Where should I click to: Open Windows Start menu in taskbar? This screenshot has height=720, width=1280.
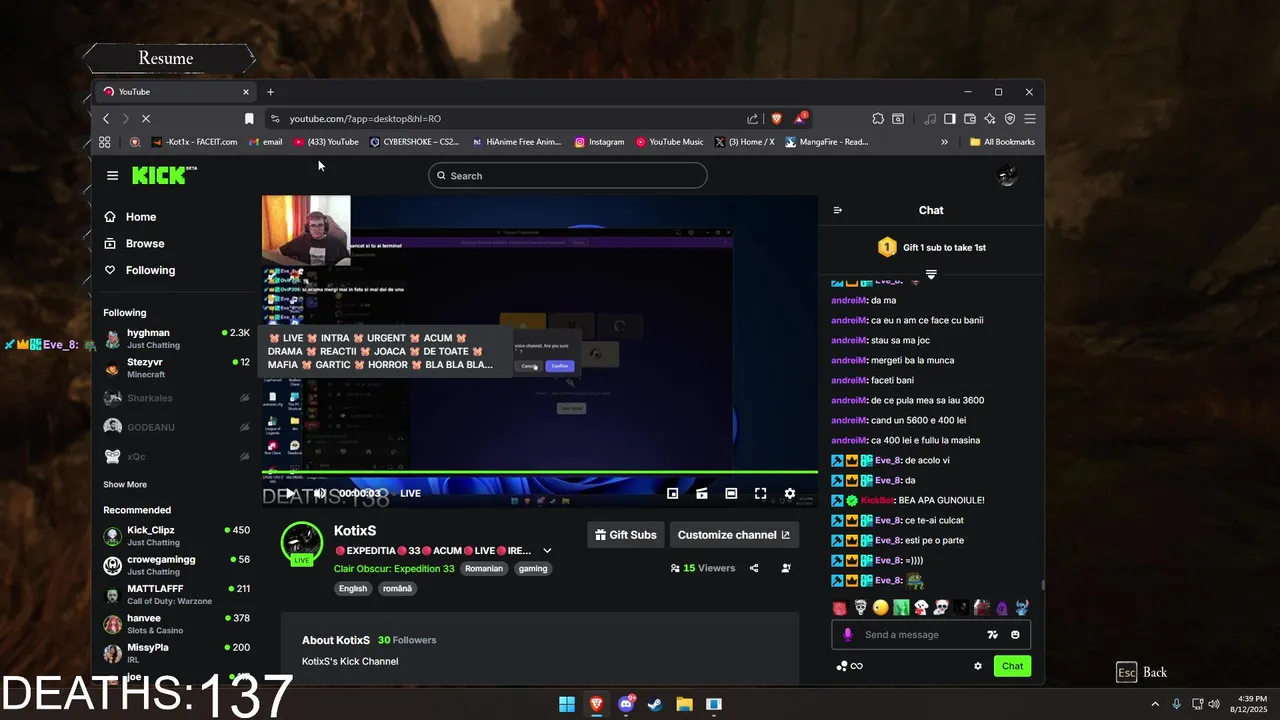[x=567, y=704]
